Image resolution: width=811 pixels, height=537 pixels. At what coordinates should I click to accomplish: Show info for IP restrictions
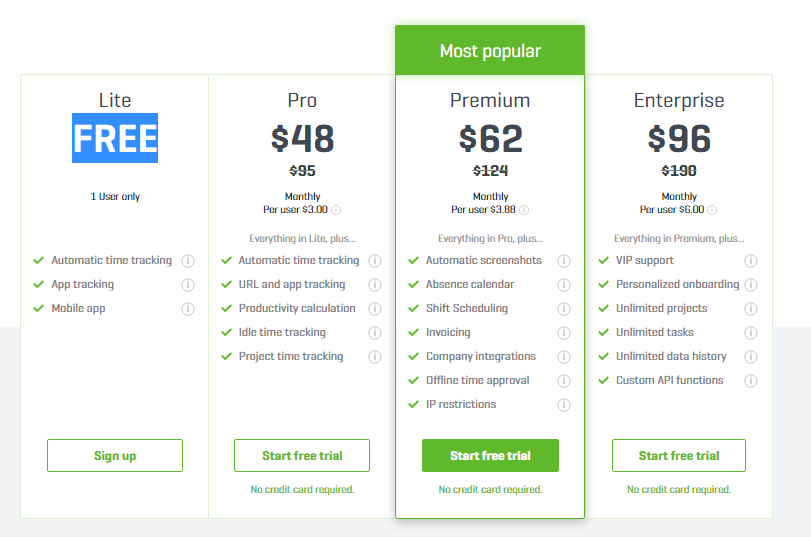[564, 405]
